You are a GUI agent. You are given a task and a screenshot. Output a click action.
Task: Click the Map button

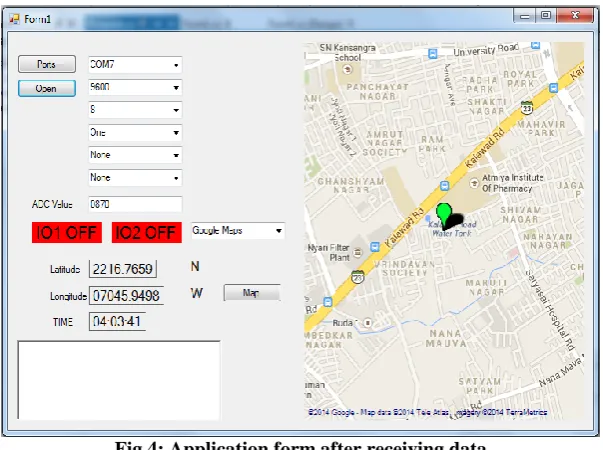[x=252, y=293]
